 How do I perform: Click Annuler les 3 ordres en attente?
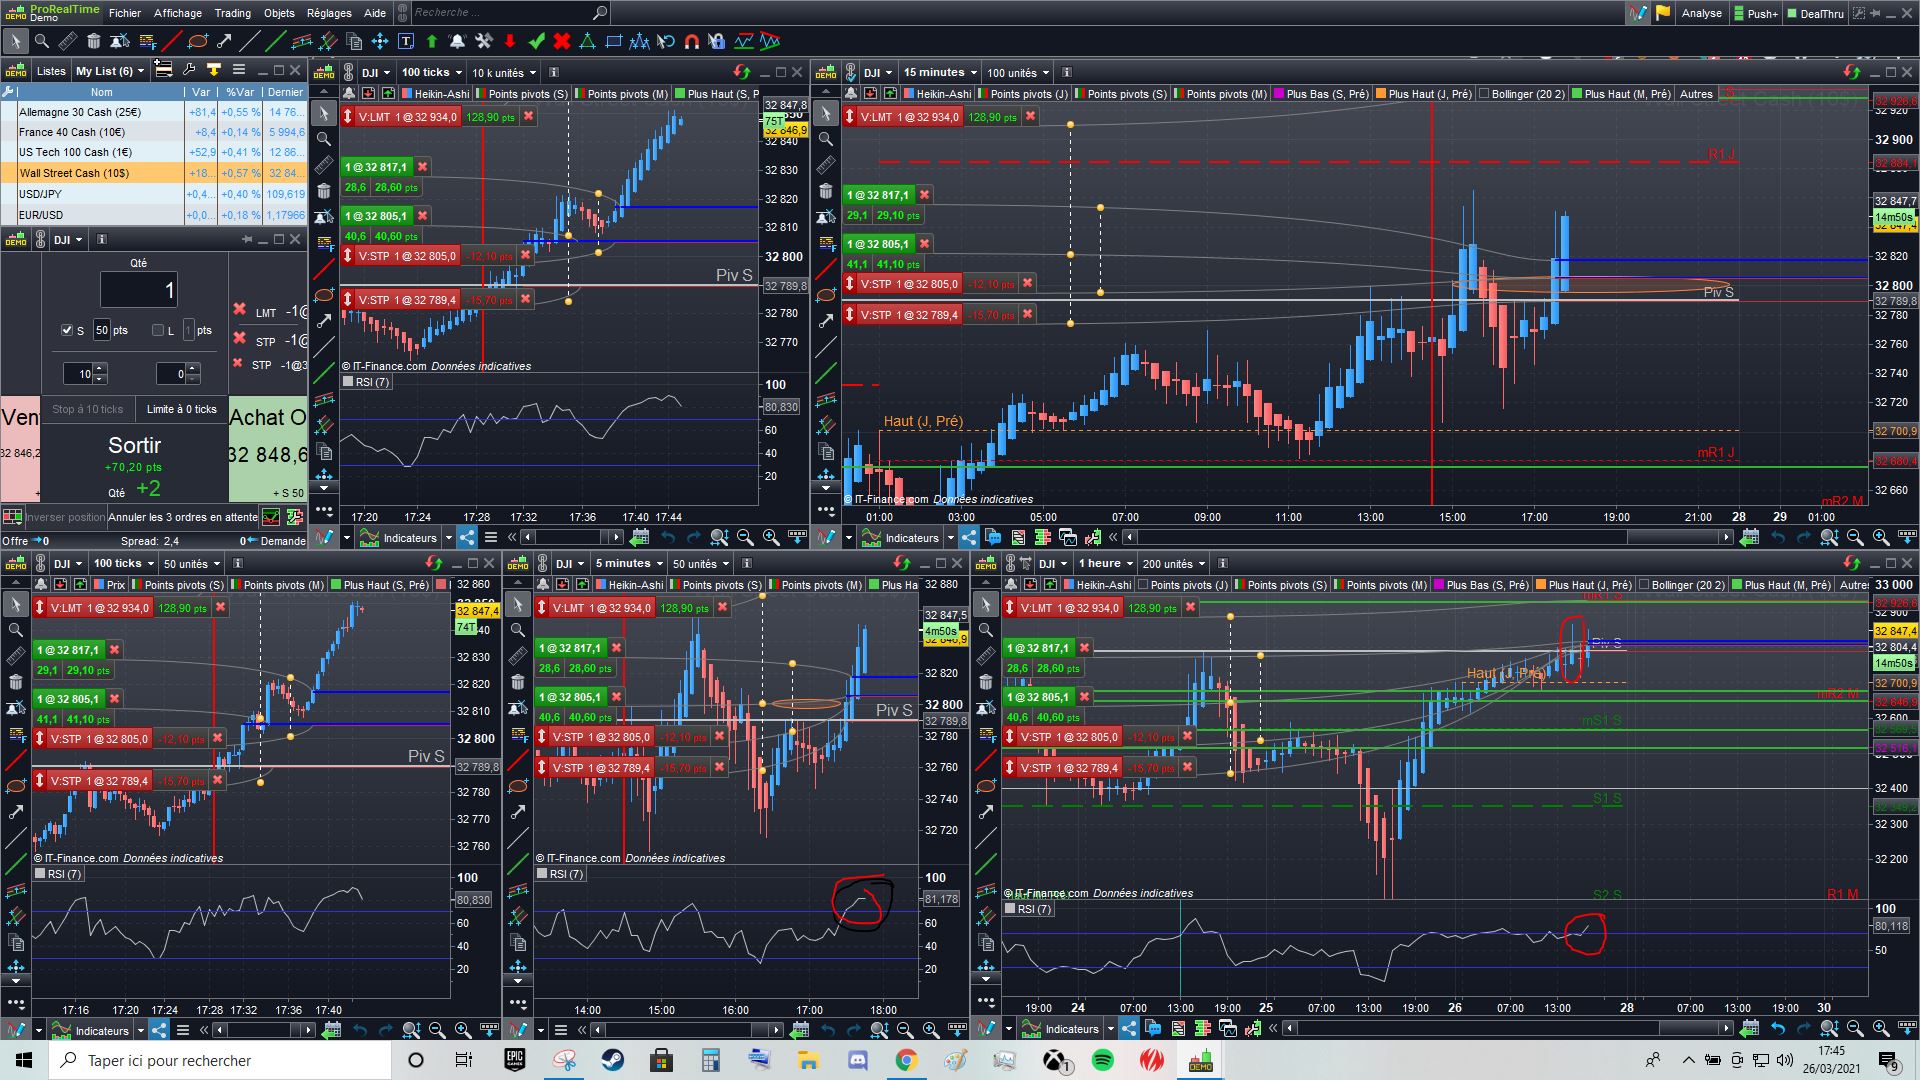pyautogui.click(x=182, y=517)
